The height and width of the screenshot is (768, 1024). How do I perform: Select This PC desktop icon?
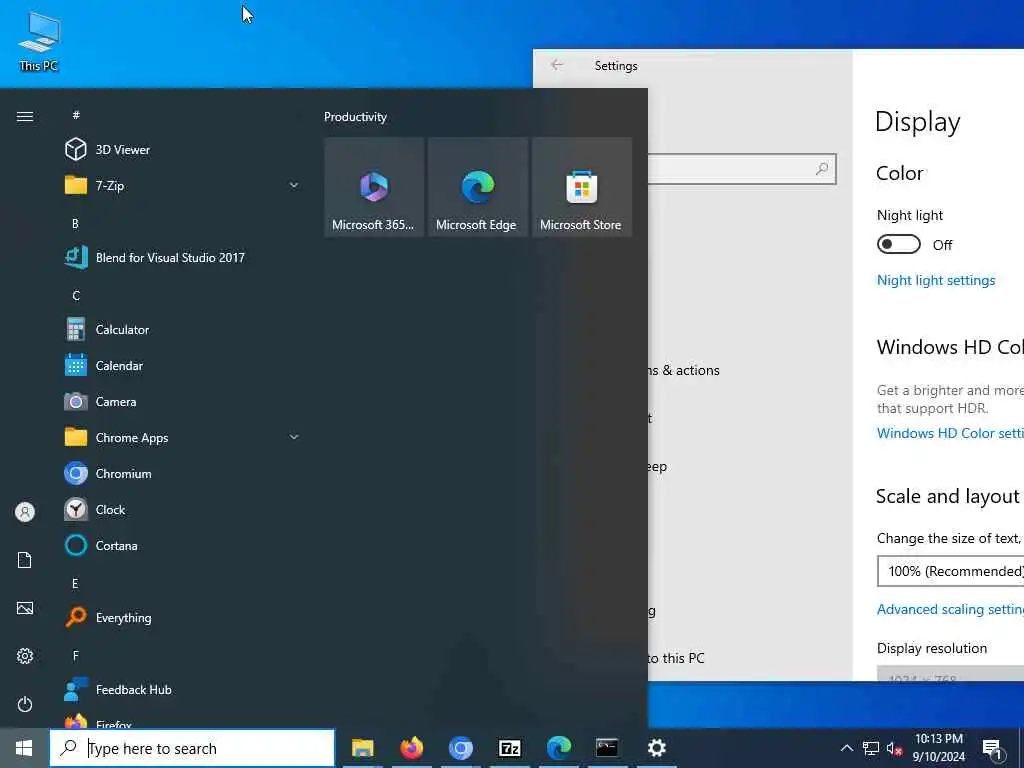tap(39, 41)
